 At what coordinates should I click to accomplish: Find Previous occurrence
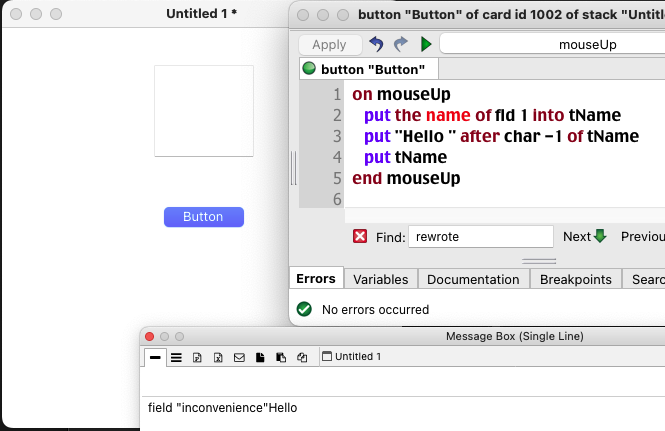pyautogui.click(x=643, y=236)
